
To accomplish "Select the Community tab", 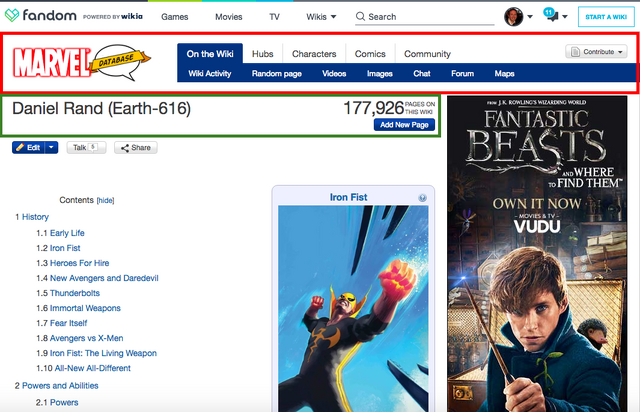I will (427, 54).
